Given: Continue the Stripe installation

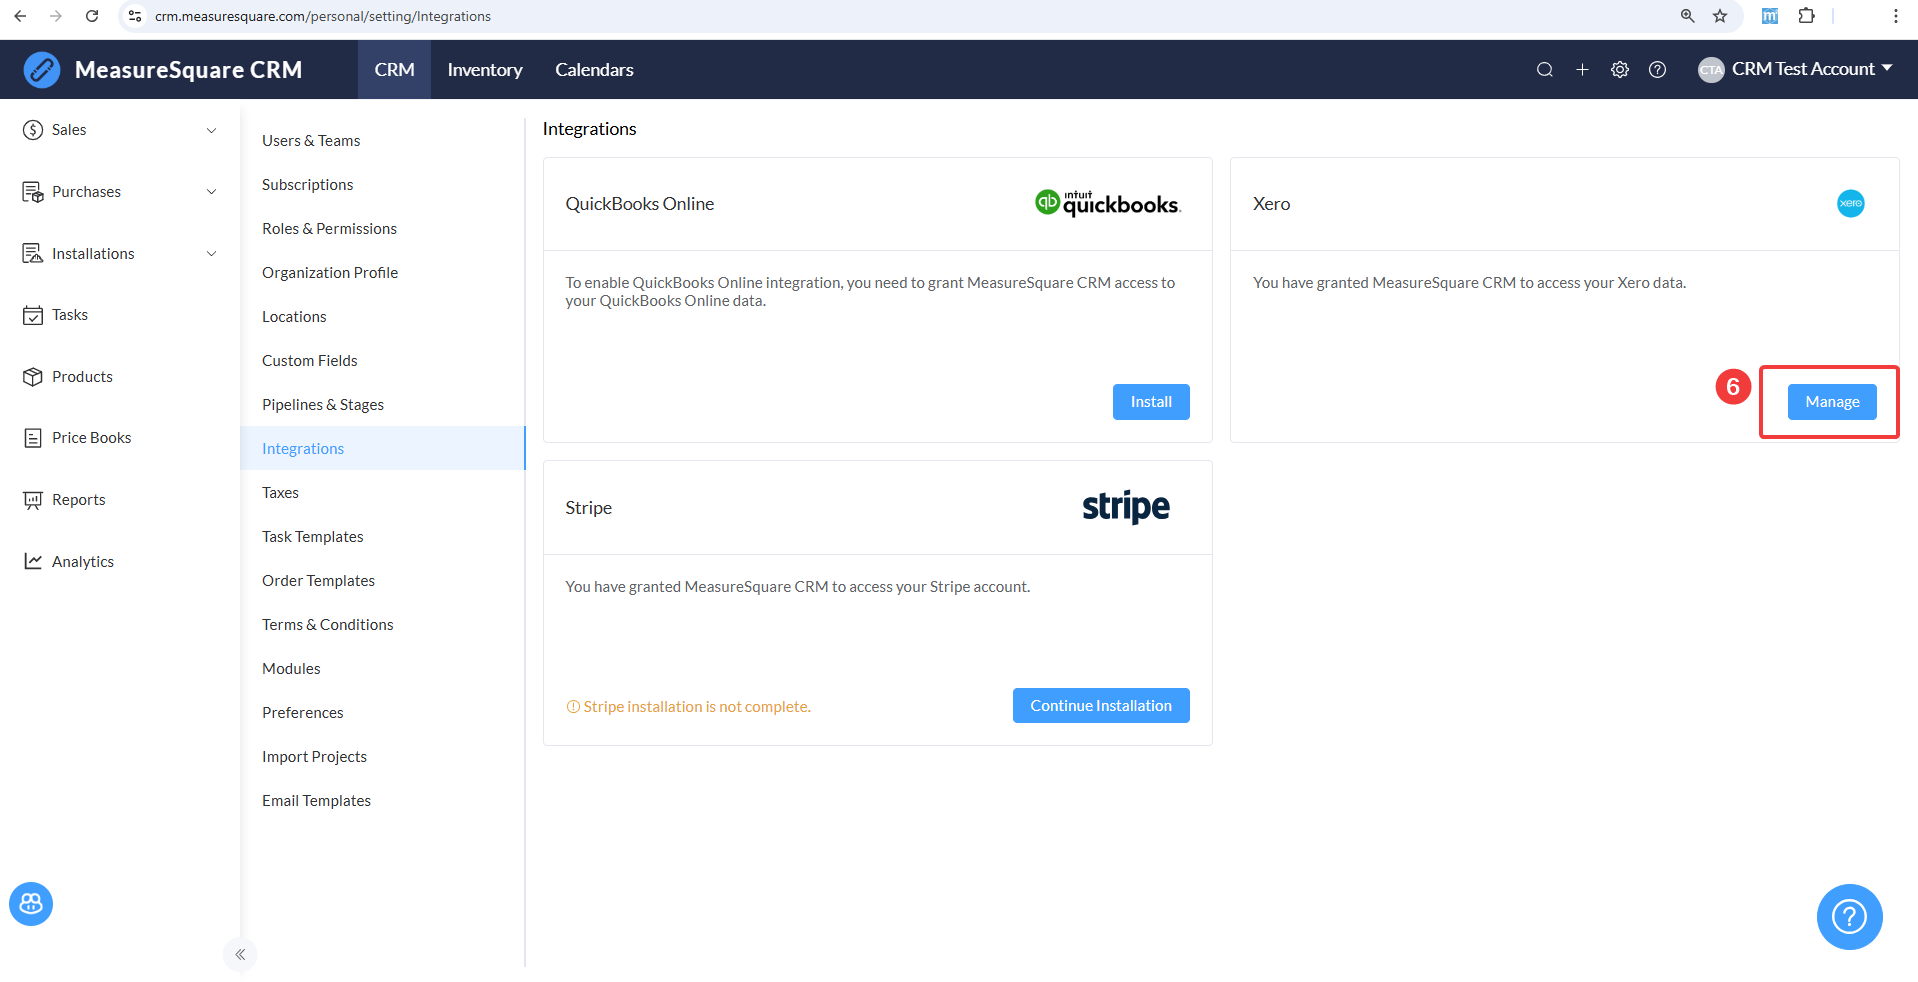Looking at the screenshot, I should point(1101,706).
